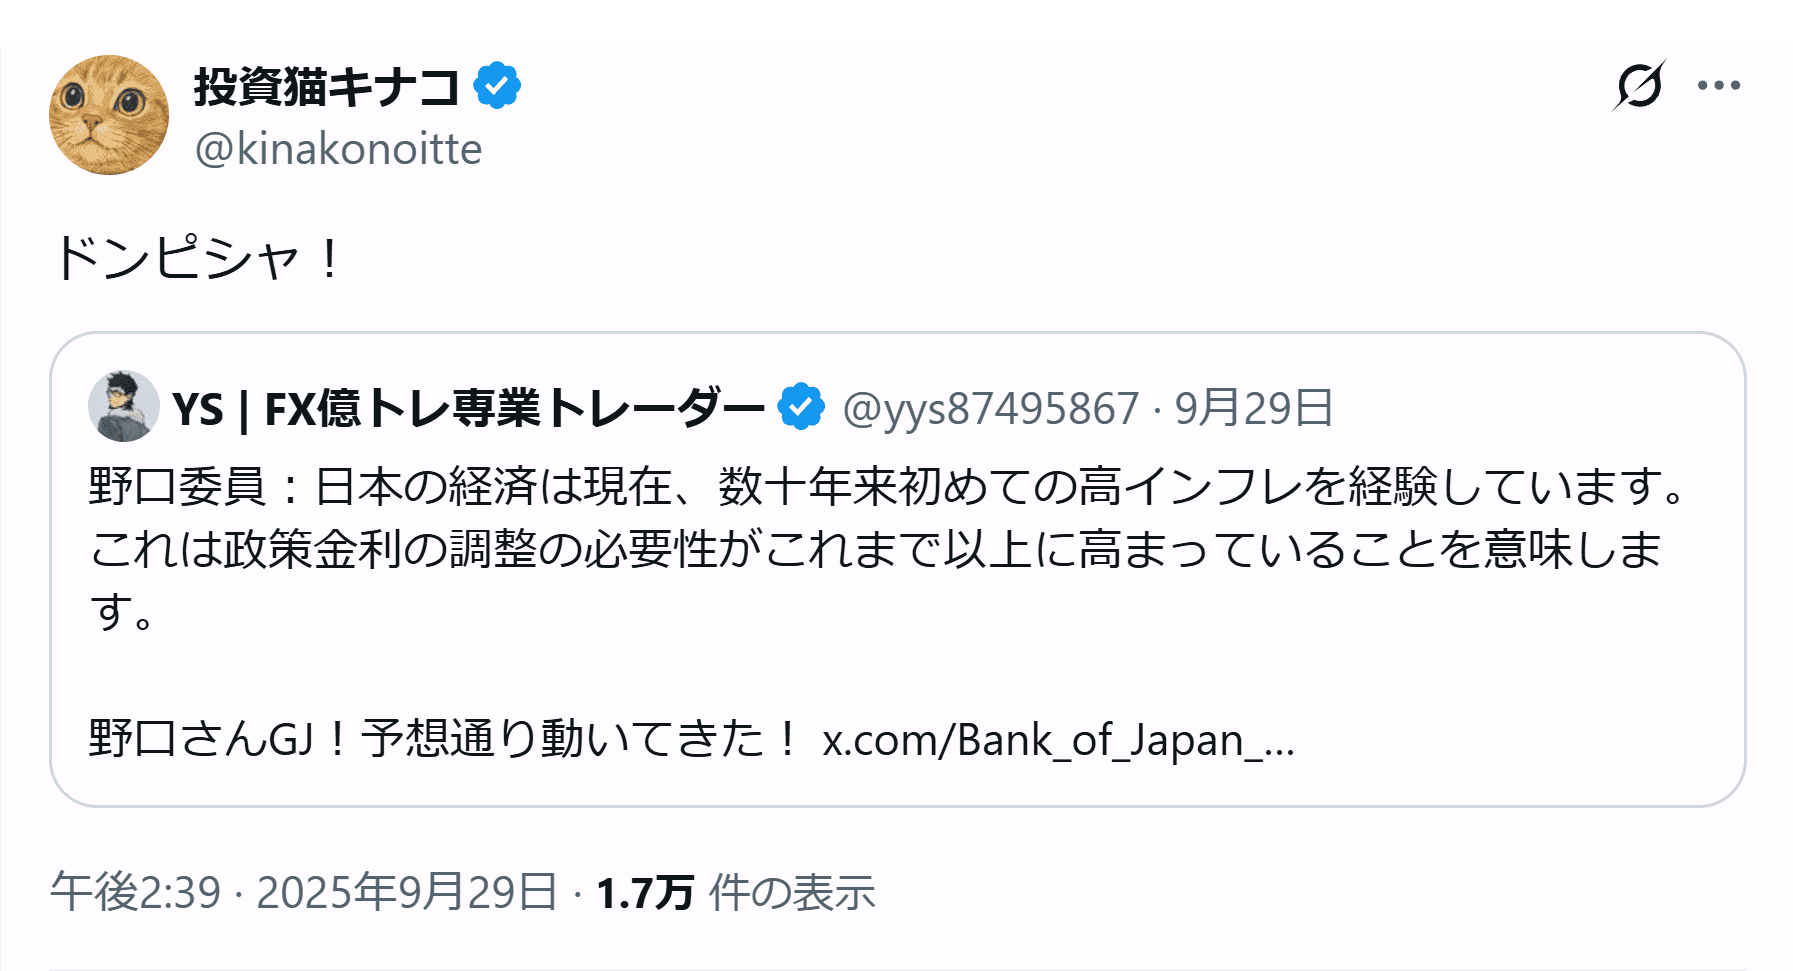
Task: Click the verified badge next to YS trader name
Action: [x=801, y=407]
